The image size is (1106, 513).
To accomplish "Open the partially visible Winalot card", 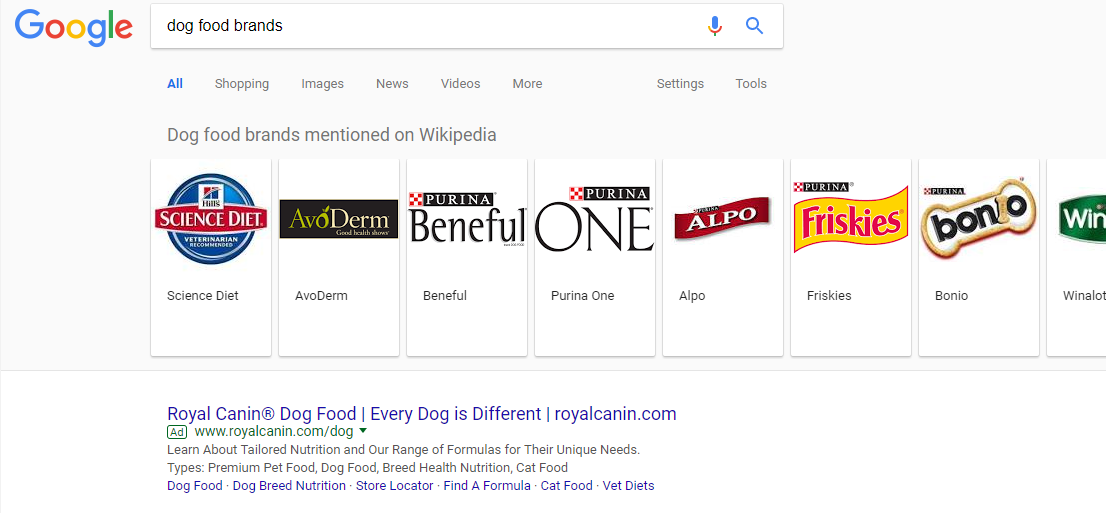I will coord(1080,219).
